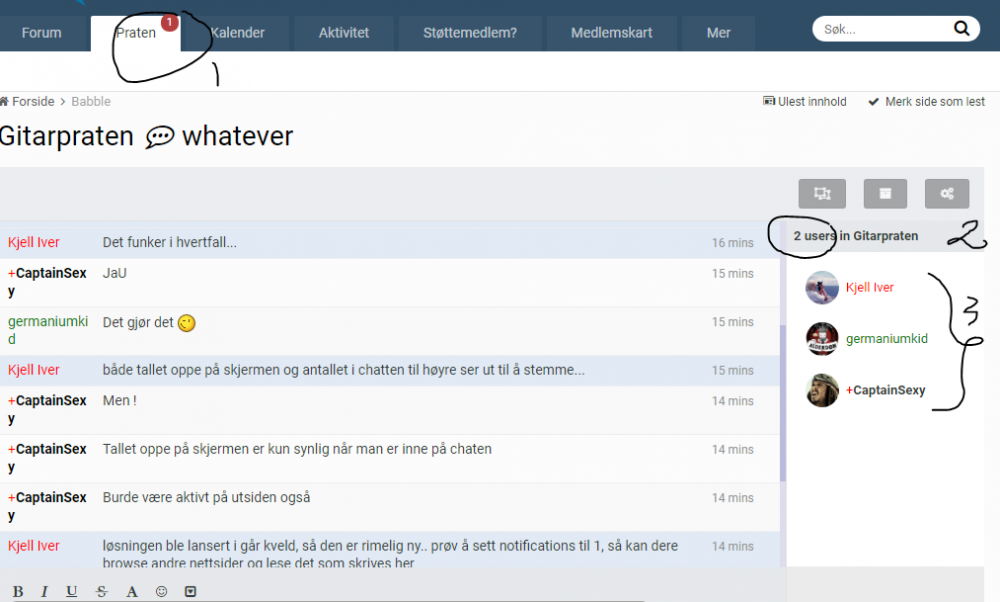Image resolution: width=1000 pixels, height=602 pixels.
Task: Open the Mer menu
Action: [718, 33]
